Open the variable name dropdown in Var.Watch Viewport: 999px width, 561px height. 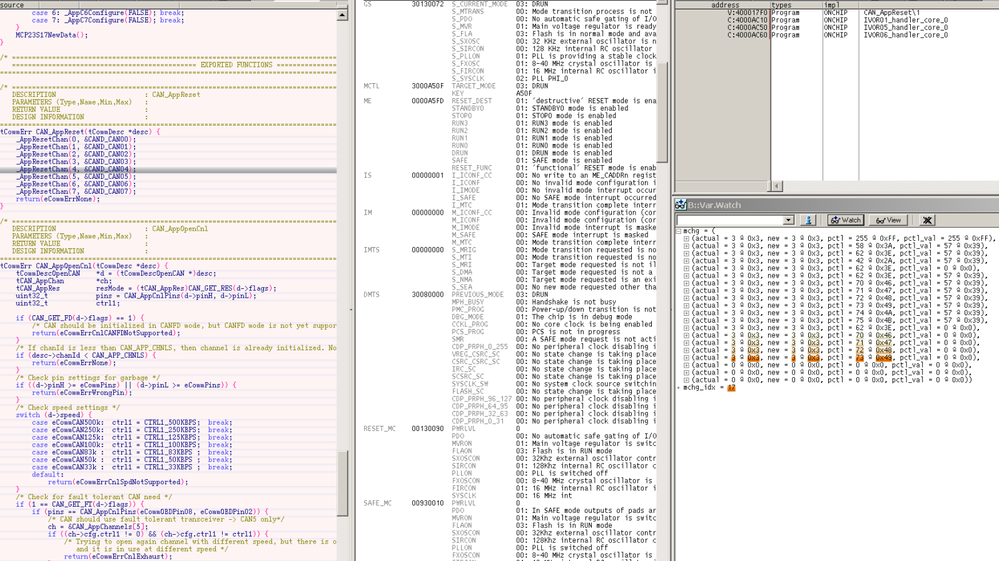[x=788, y=220]
